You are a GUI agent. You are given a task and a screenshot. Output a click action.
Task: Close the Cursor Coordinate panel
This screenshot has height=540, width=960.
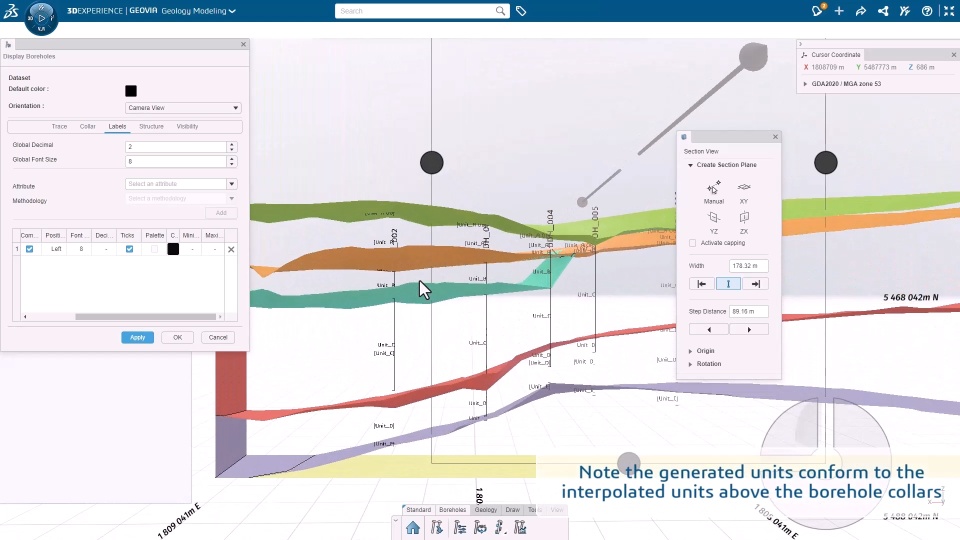(x=953, y=55)
